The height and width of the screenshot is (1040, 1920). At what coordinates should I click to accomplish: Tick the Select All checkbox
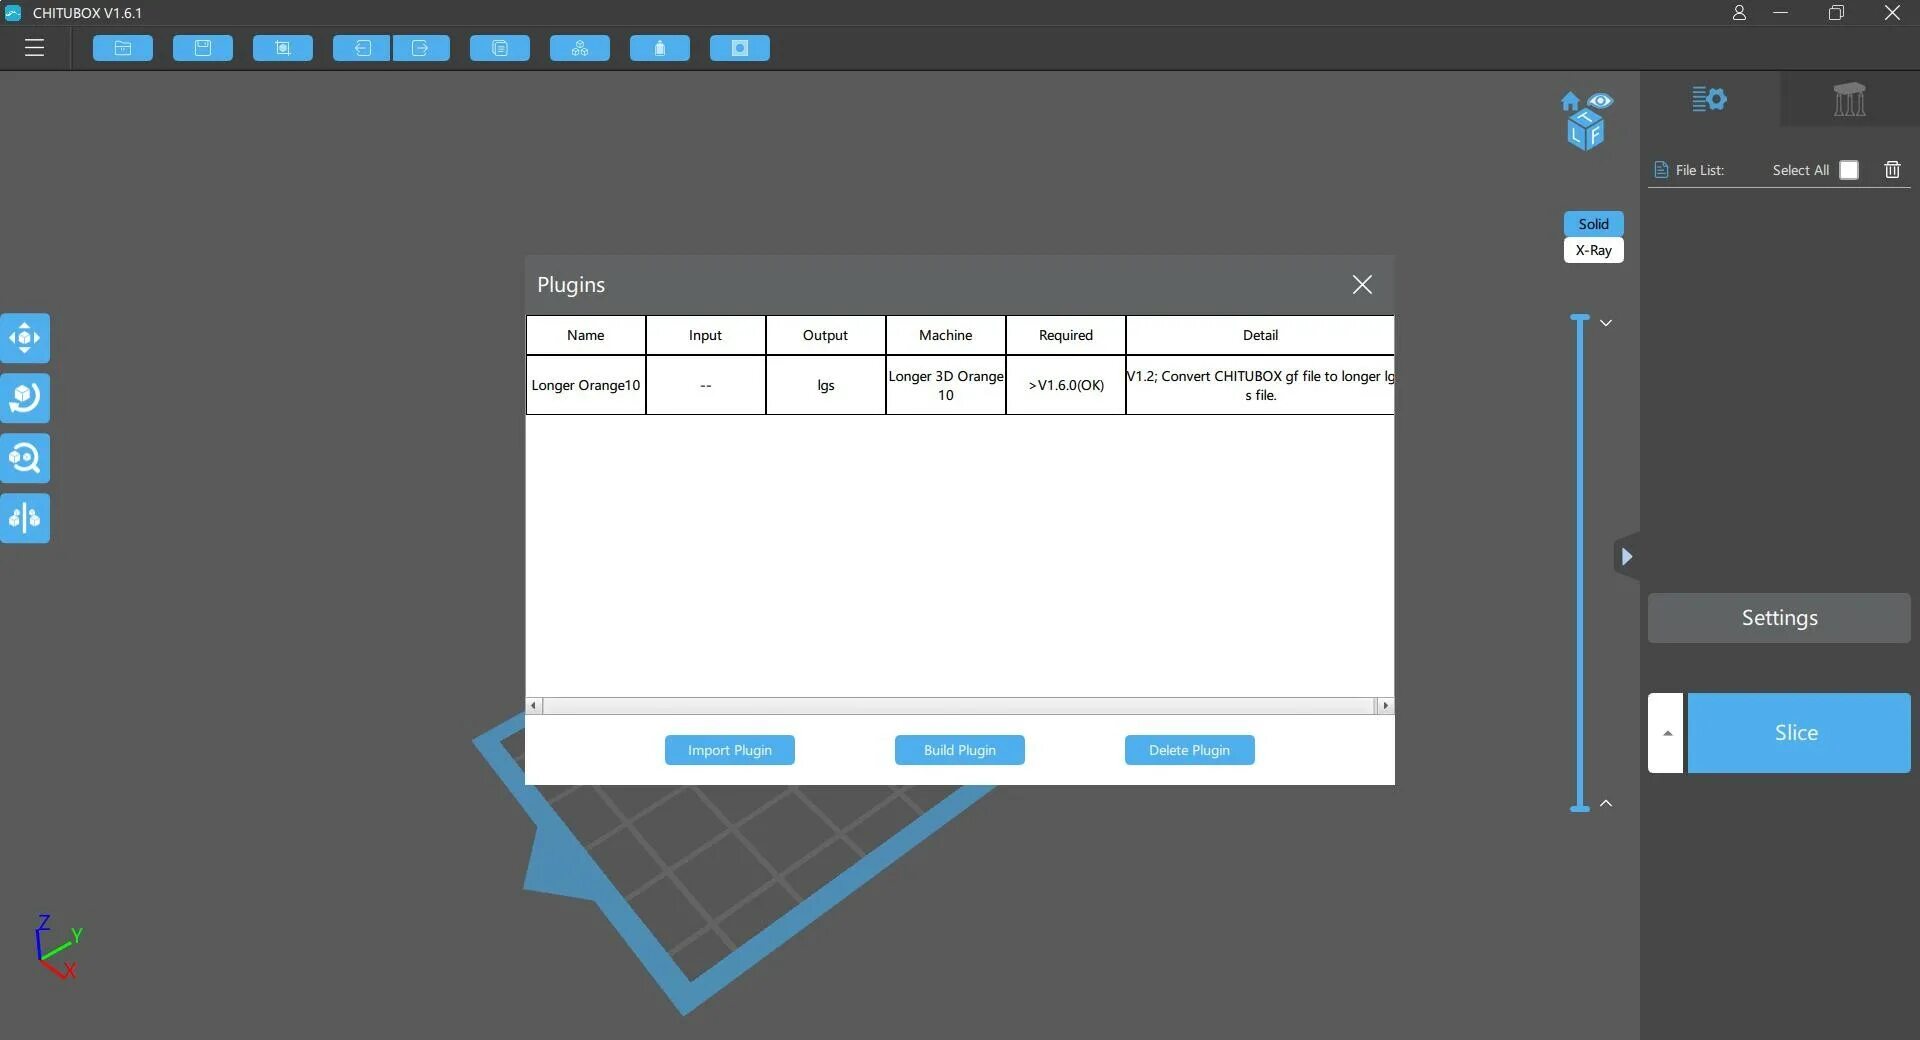tap(1849, 170)
